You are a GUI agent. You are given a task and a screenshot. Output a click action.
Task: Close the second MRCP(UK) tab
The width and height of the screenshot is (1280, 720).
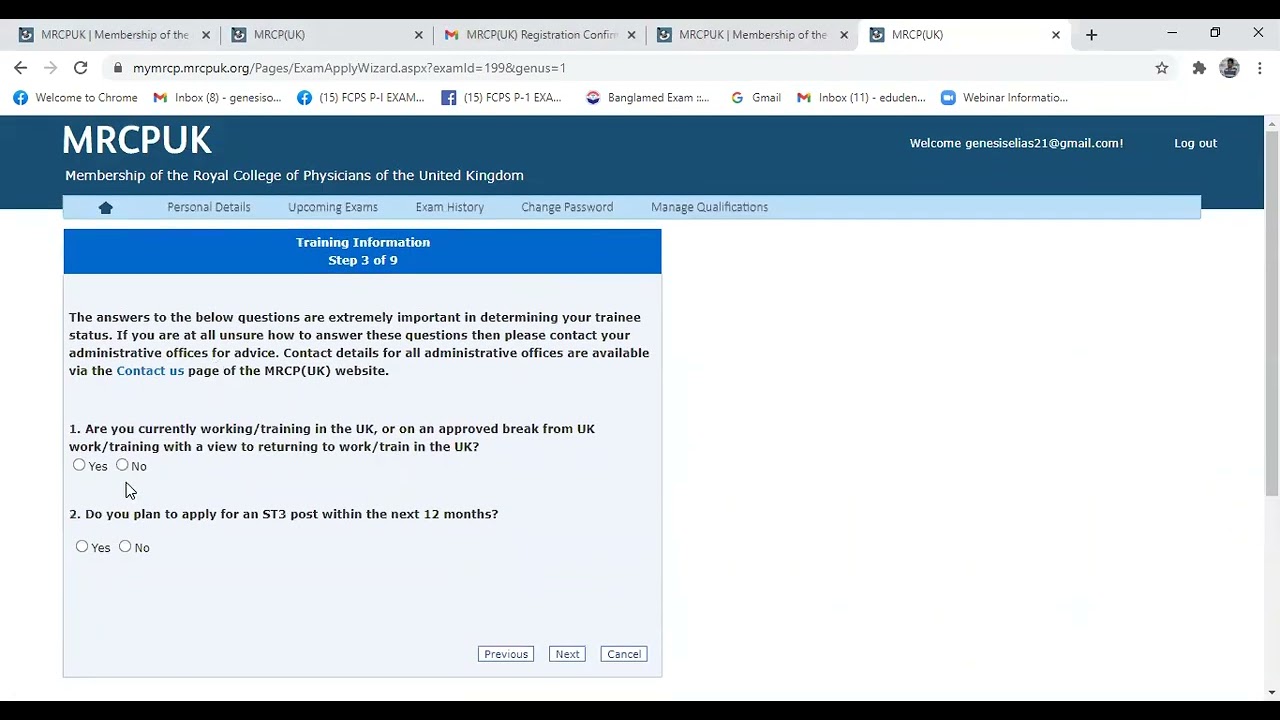(x=419, y=35)
